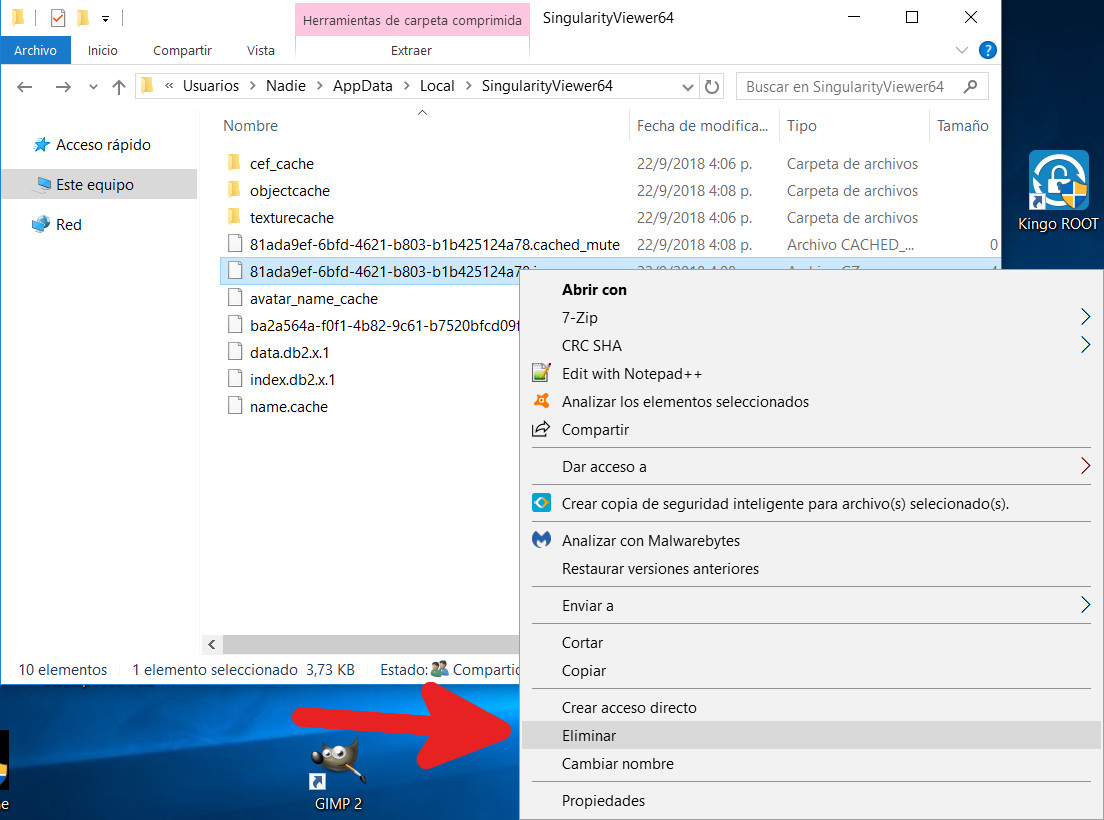Open Windows Help question mark icon
The height and width of the screenshot is (820, 1104).
point(987,50)
